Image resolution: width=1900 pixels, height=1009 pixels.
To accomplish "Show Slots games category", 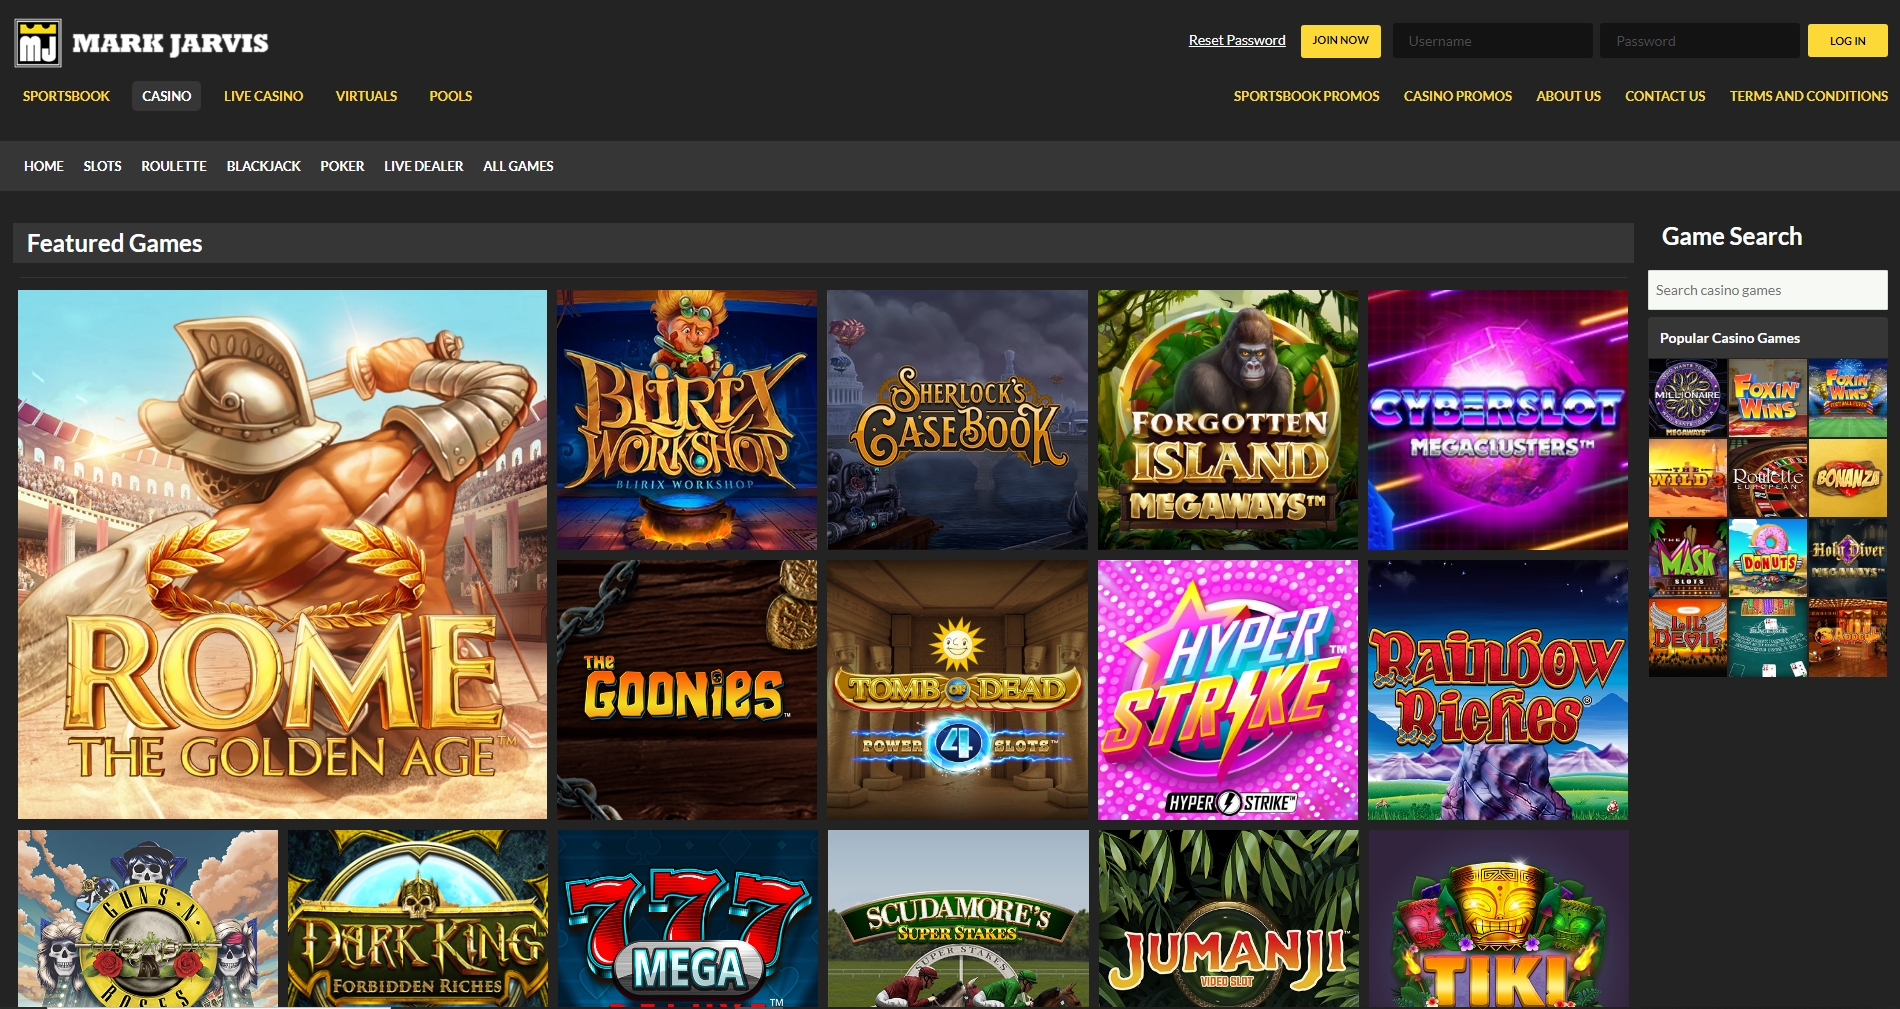I will 102,166.
